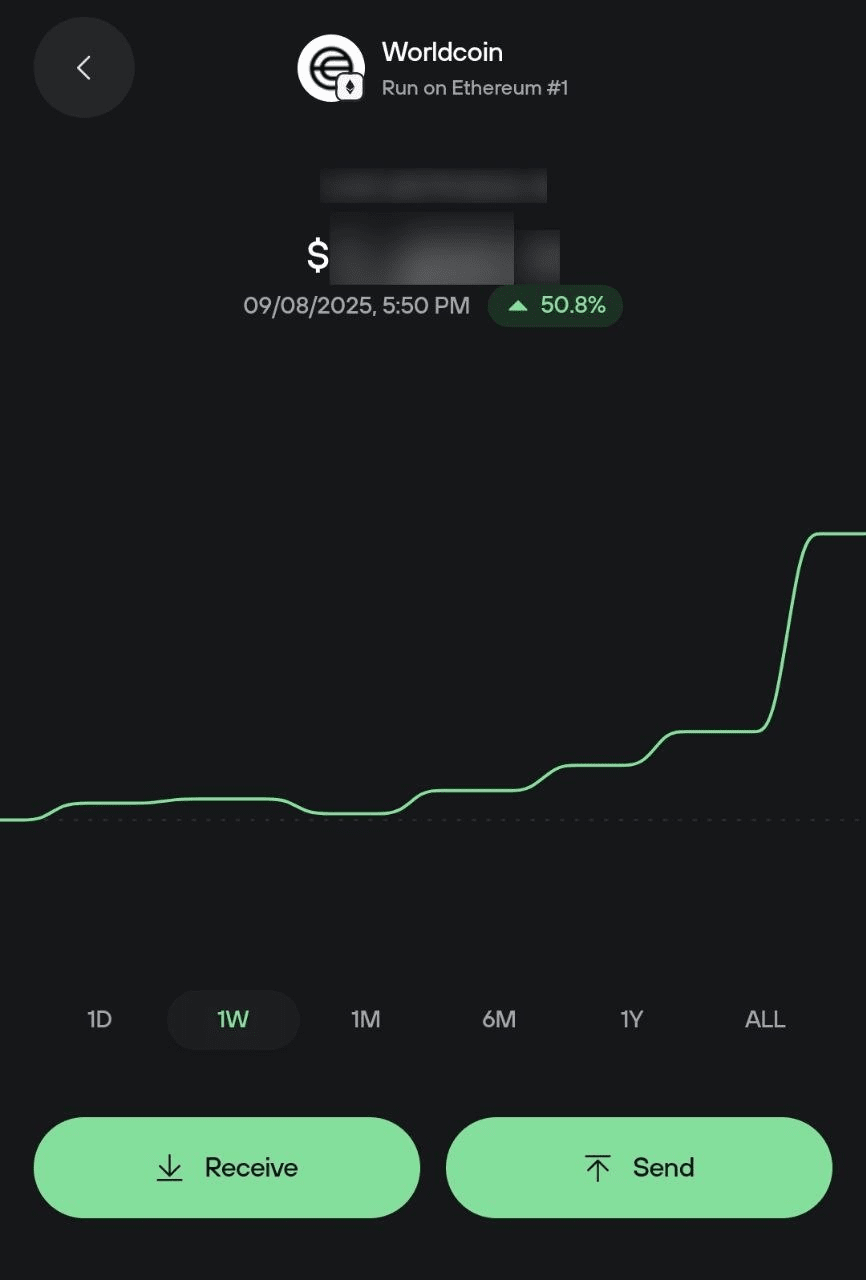Click the dollar sign before the balance
The image size is (866, 1280).
point(317,256)
